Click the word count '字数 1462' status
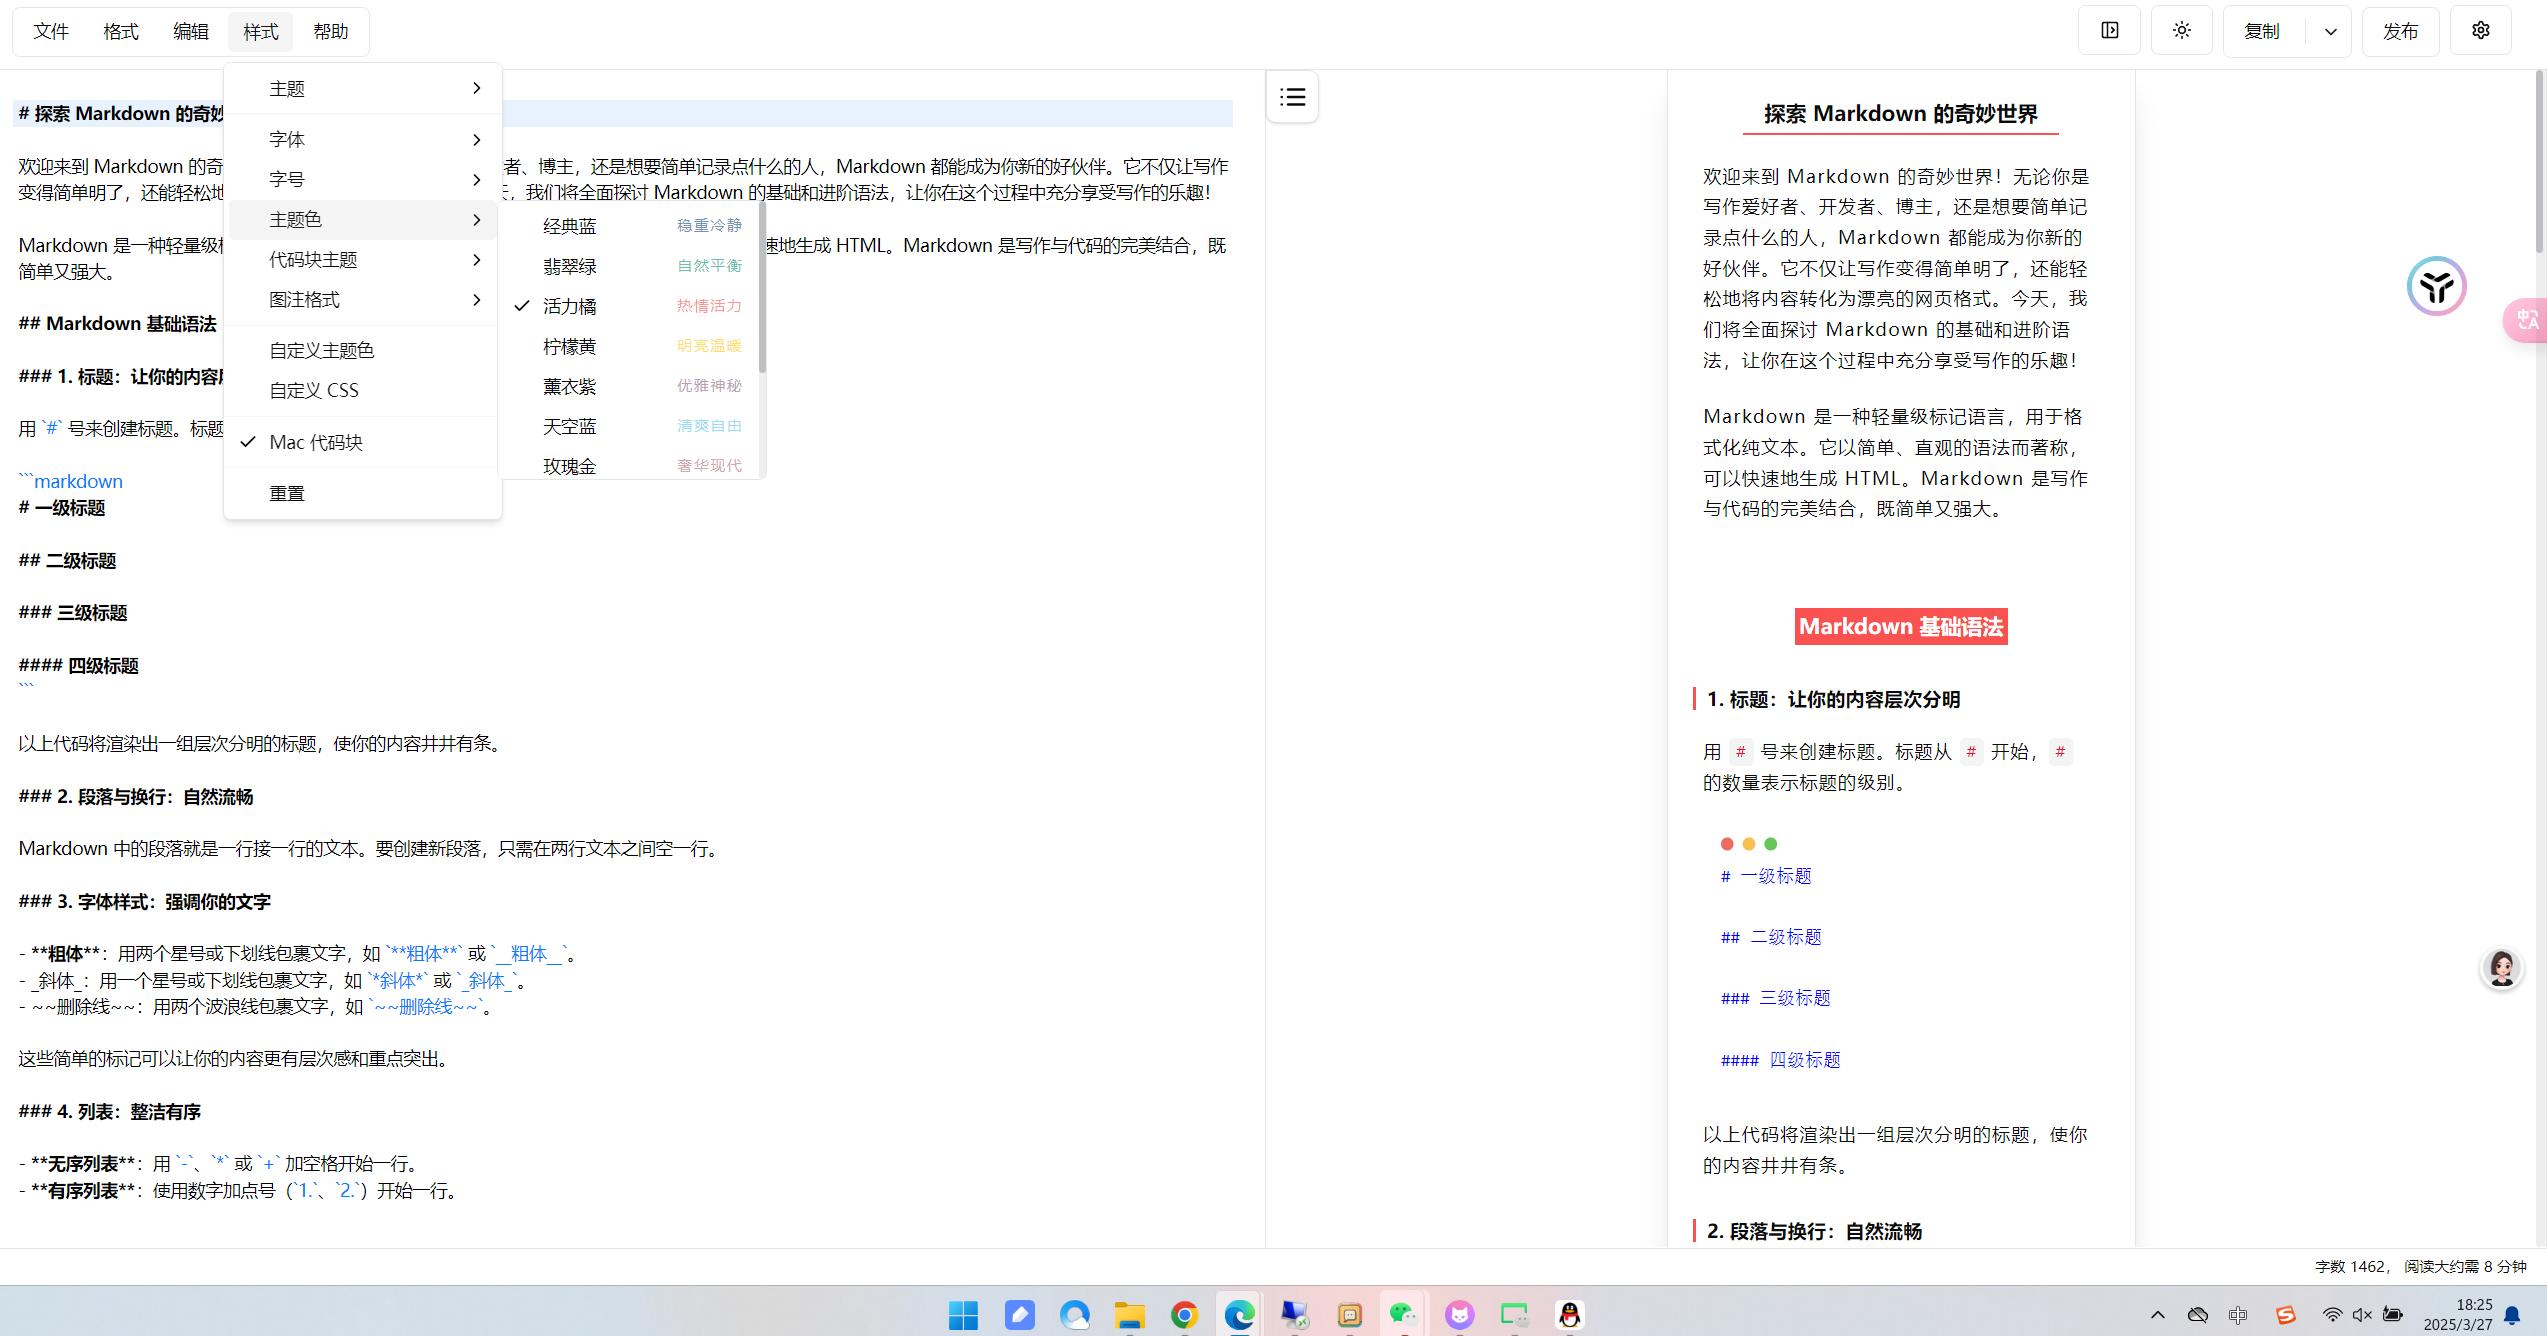Screen dimensions: 2547x1336 pyautogui.click(x=2349, y=1266)
